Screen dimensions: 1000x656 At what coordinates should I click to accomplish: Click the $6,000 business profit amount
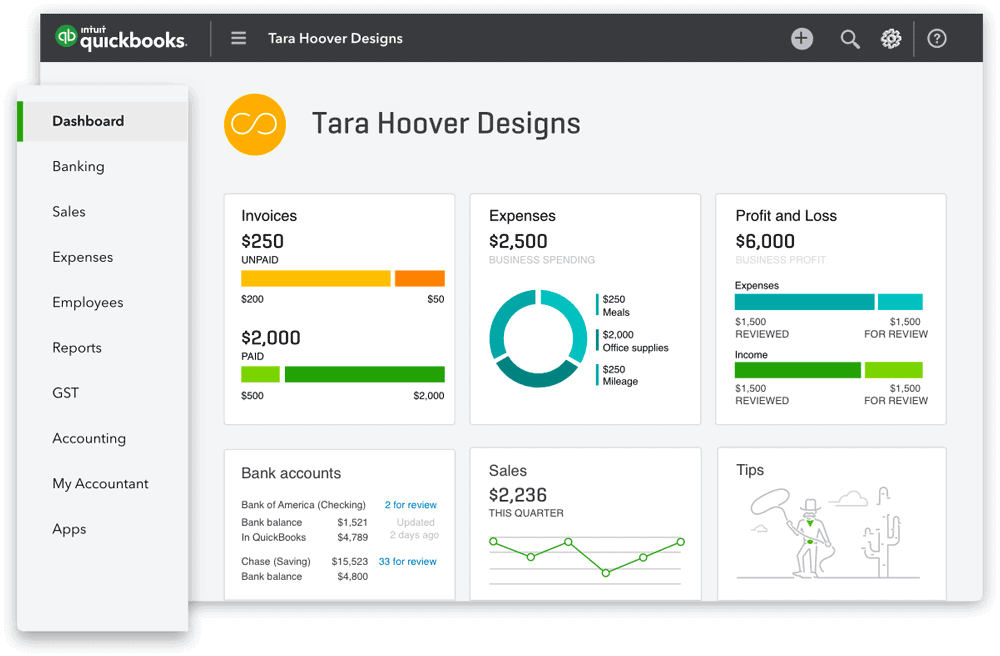click(765, 242)
